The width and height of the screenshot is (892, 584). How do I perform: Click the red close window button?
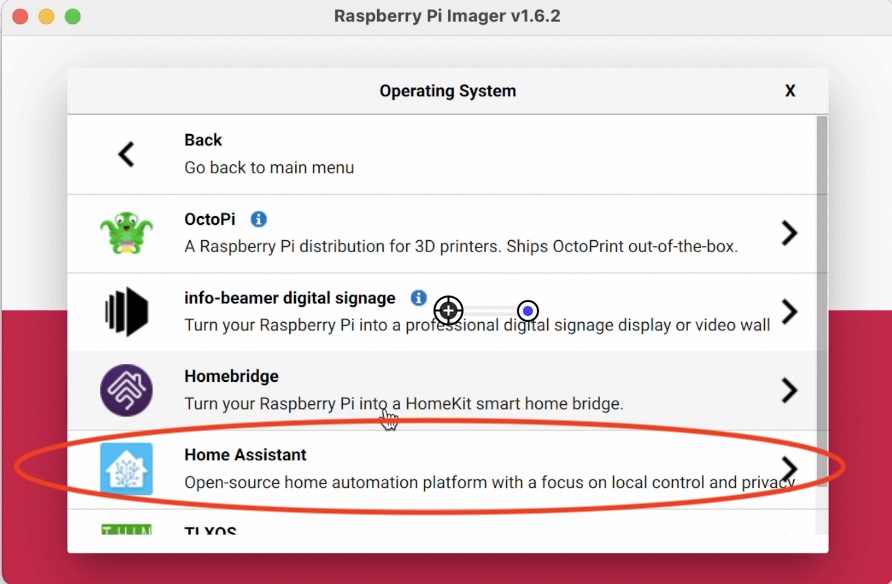pyautogui.click(x=20, y=16)
